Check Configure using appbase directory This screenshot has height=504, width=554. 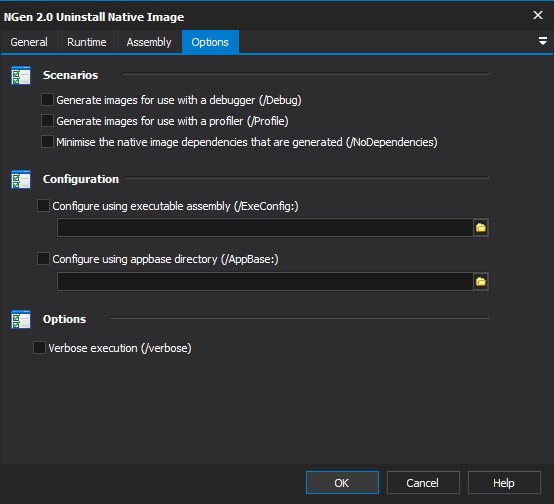(x=43, y=259)
